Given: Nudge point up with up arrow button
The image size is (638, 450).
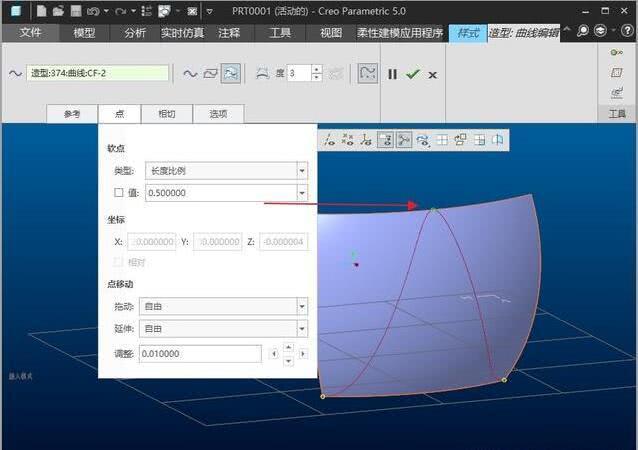Looking at the screenshot, I should pyautogui.click(x=288, y=347).
